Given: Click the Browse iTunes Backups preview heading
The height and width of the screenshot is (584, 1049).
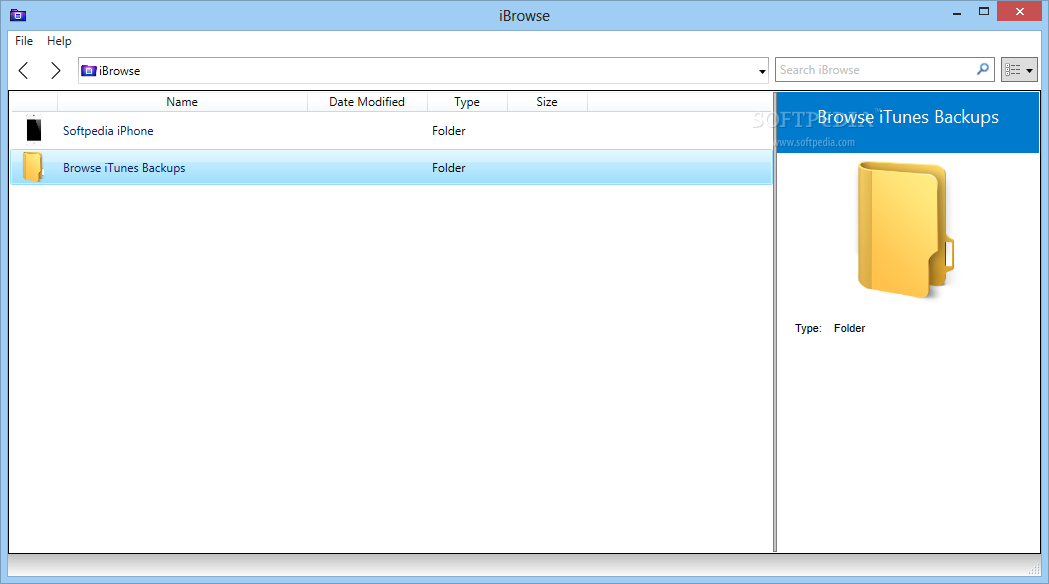Looking at the screenshot, I should point(908,117).
